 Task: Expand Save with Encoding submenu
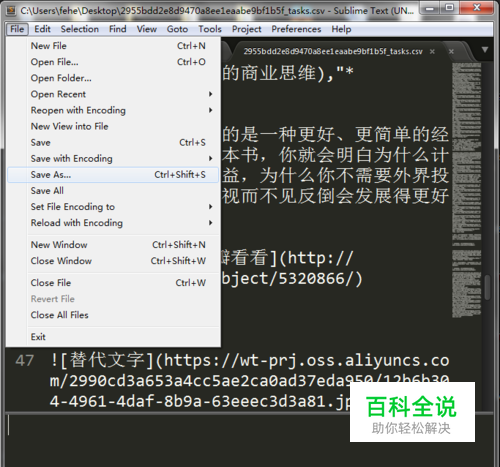tap(113, 159)
